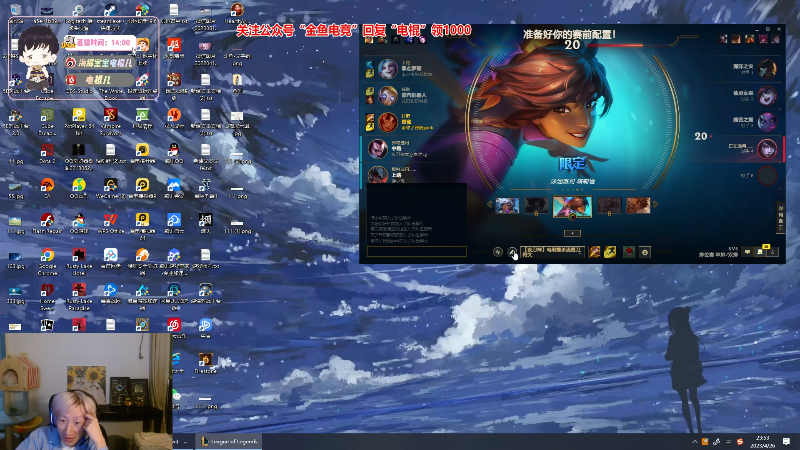
Task: Select the WPS Office desktop icon
Action: [x=110, y=223]
